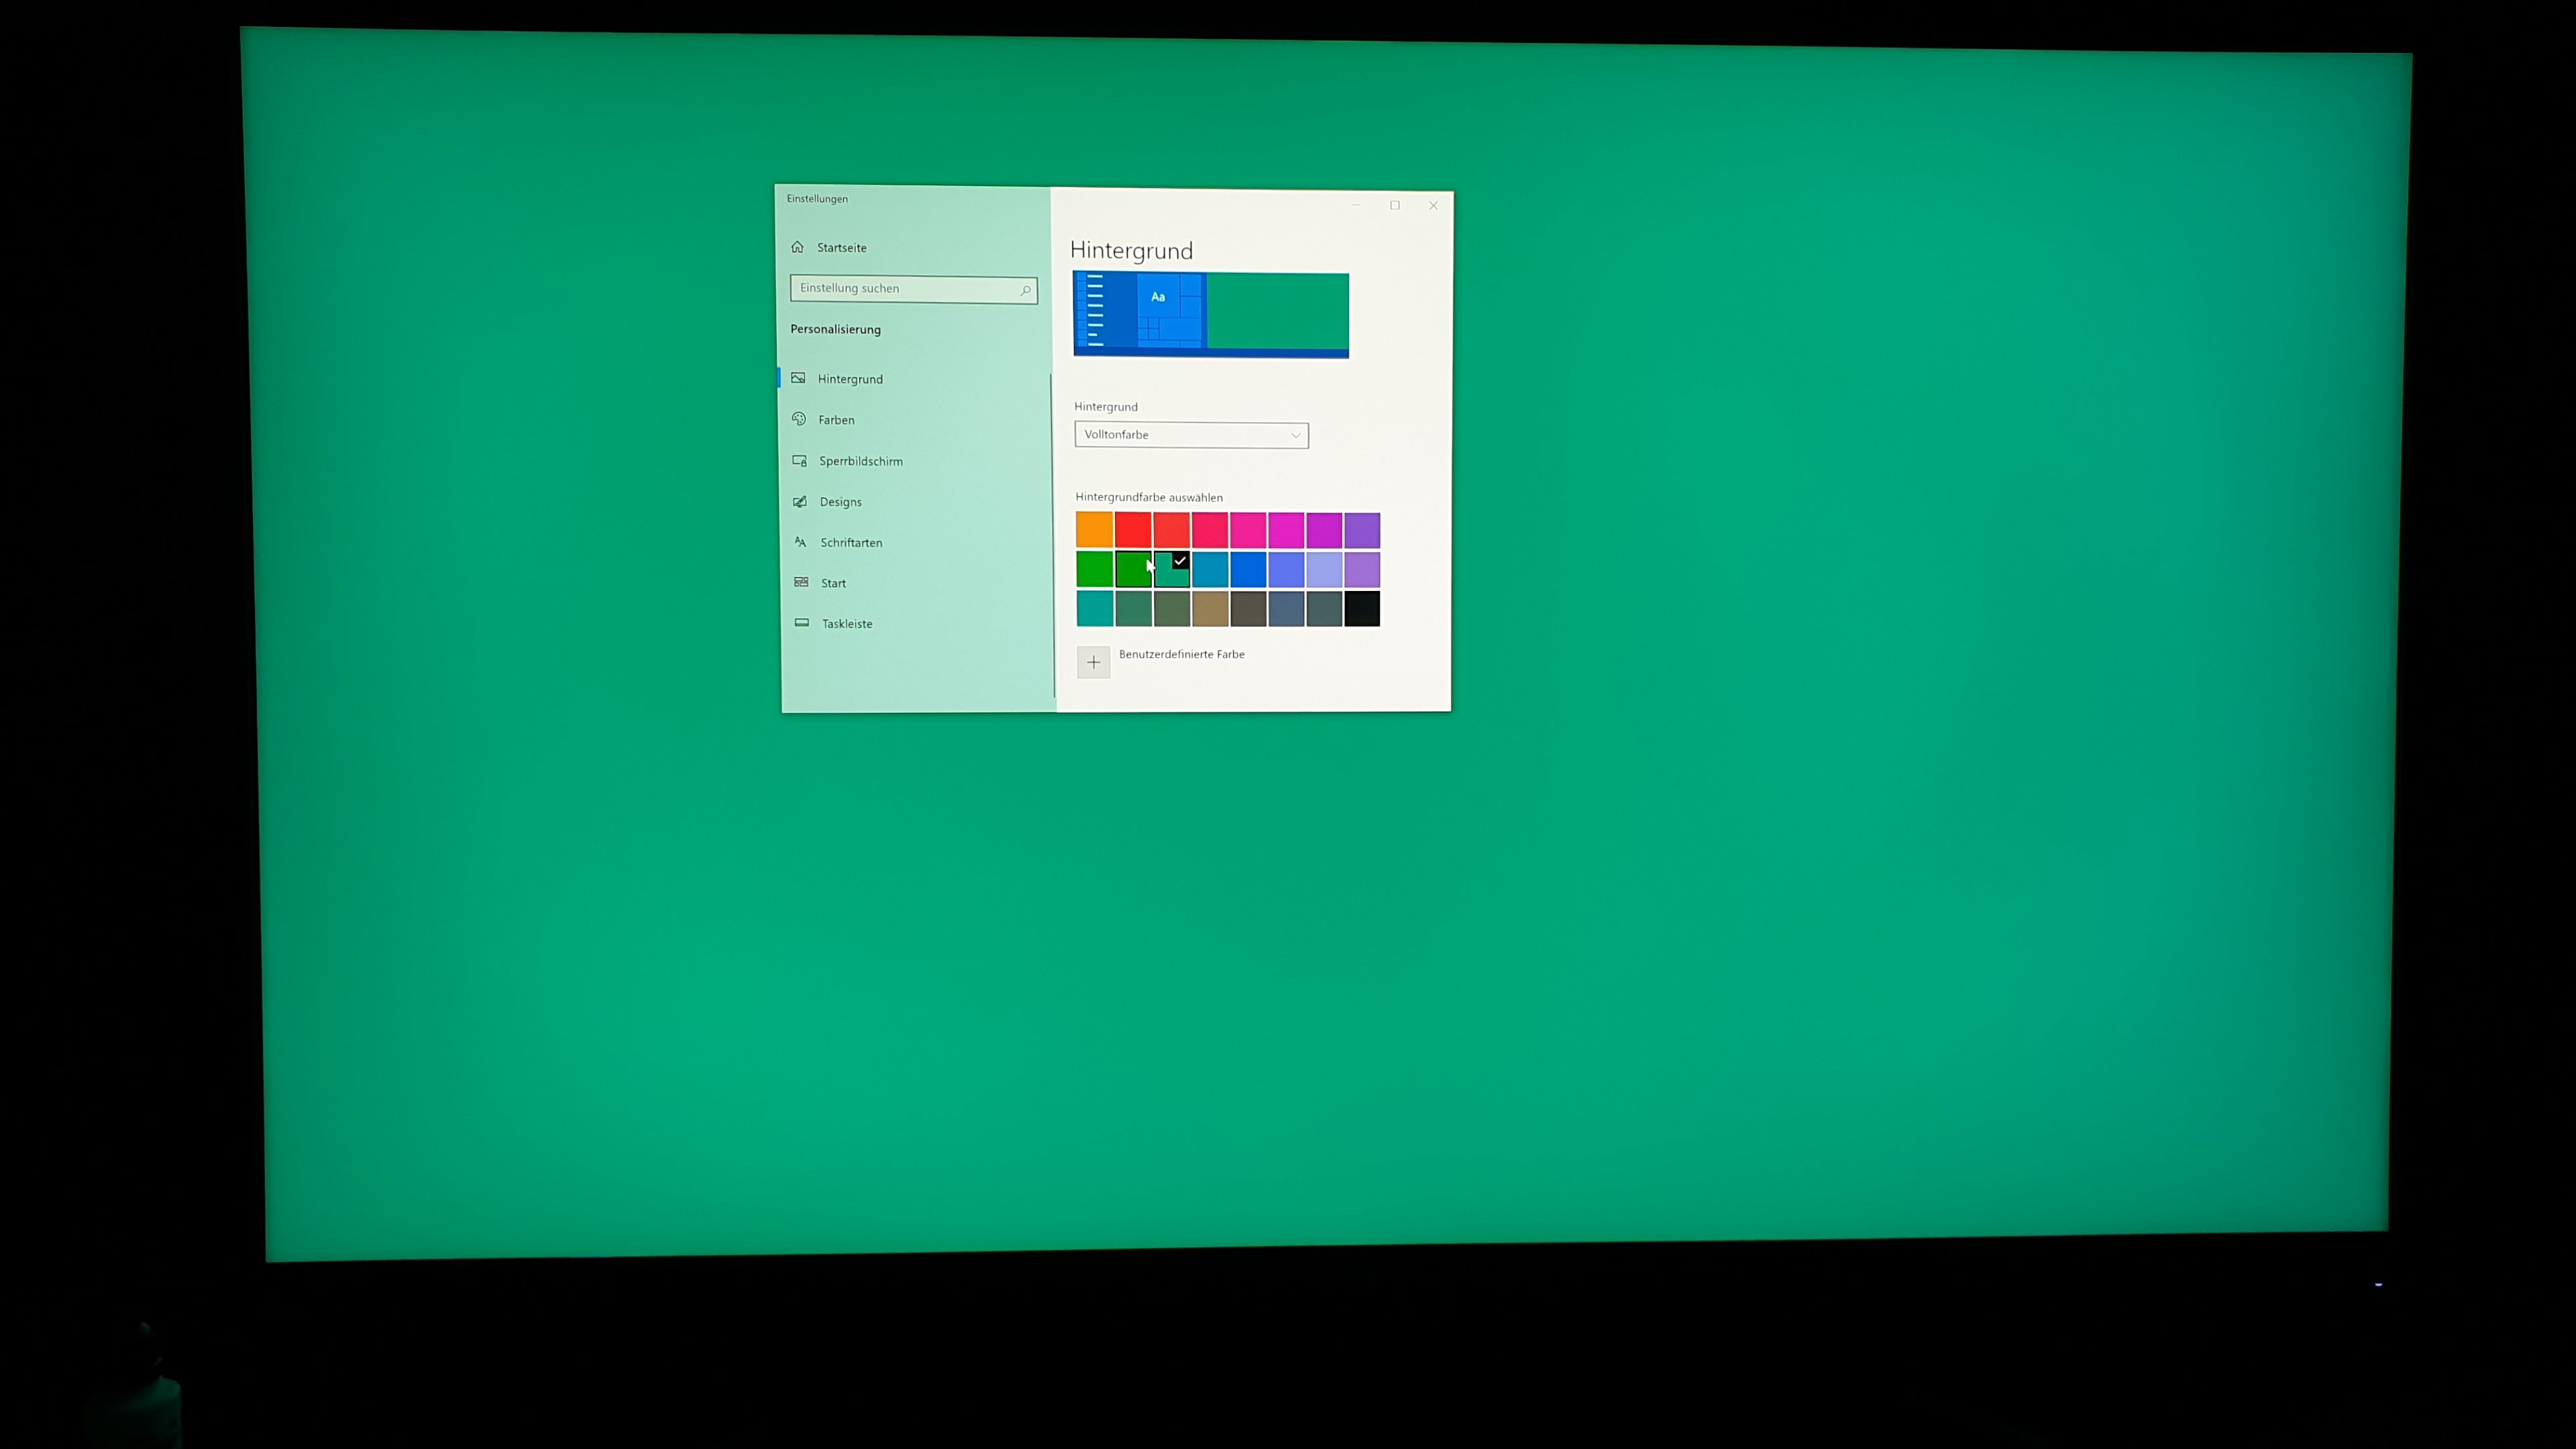Click the Hintergrund picture icon in sidebar

(798, 378)
